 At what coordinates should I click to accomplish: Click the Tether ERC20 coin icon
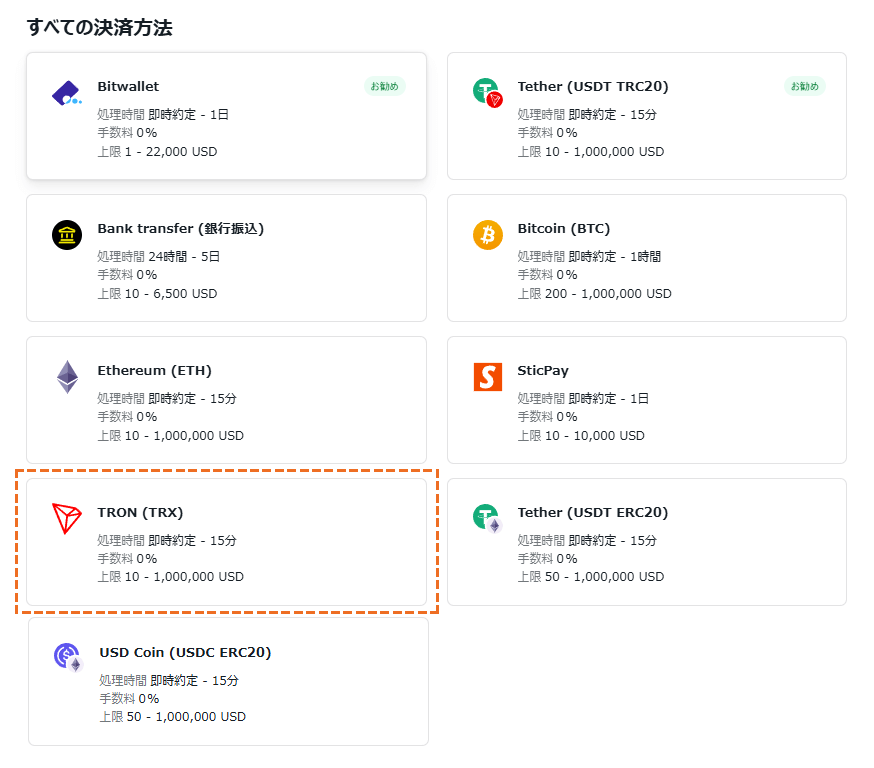[x=488, y=518]
